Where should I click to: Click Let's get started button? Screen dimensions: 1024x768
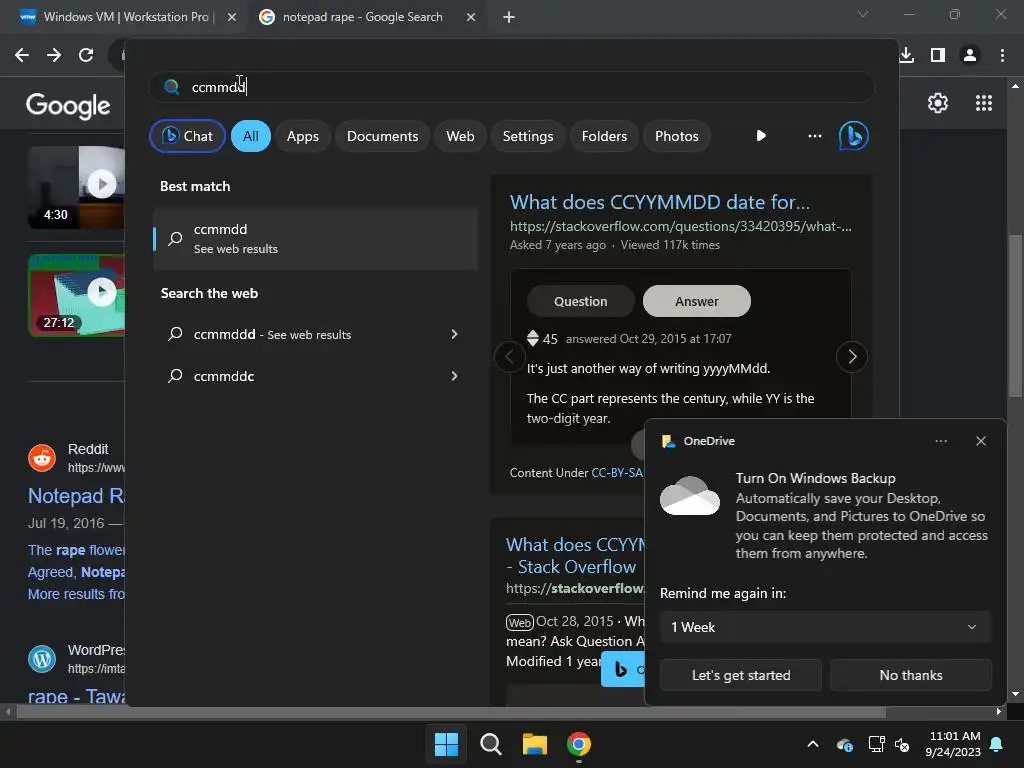741,675
